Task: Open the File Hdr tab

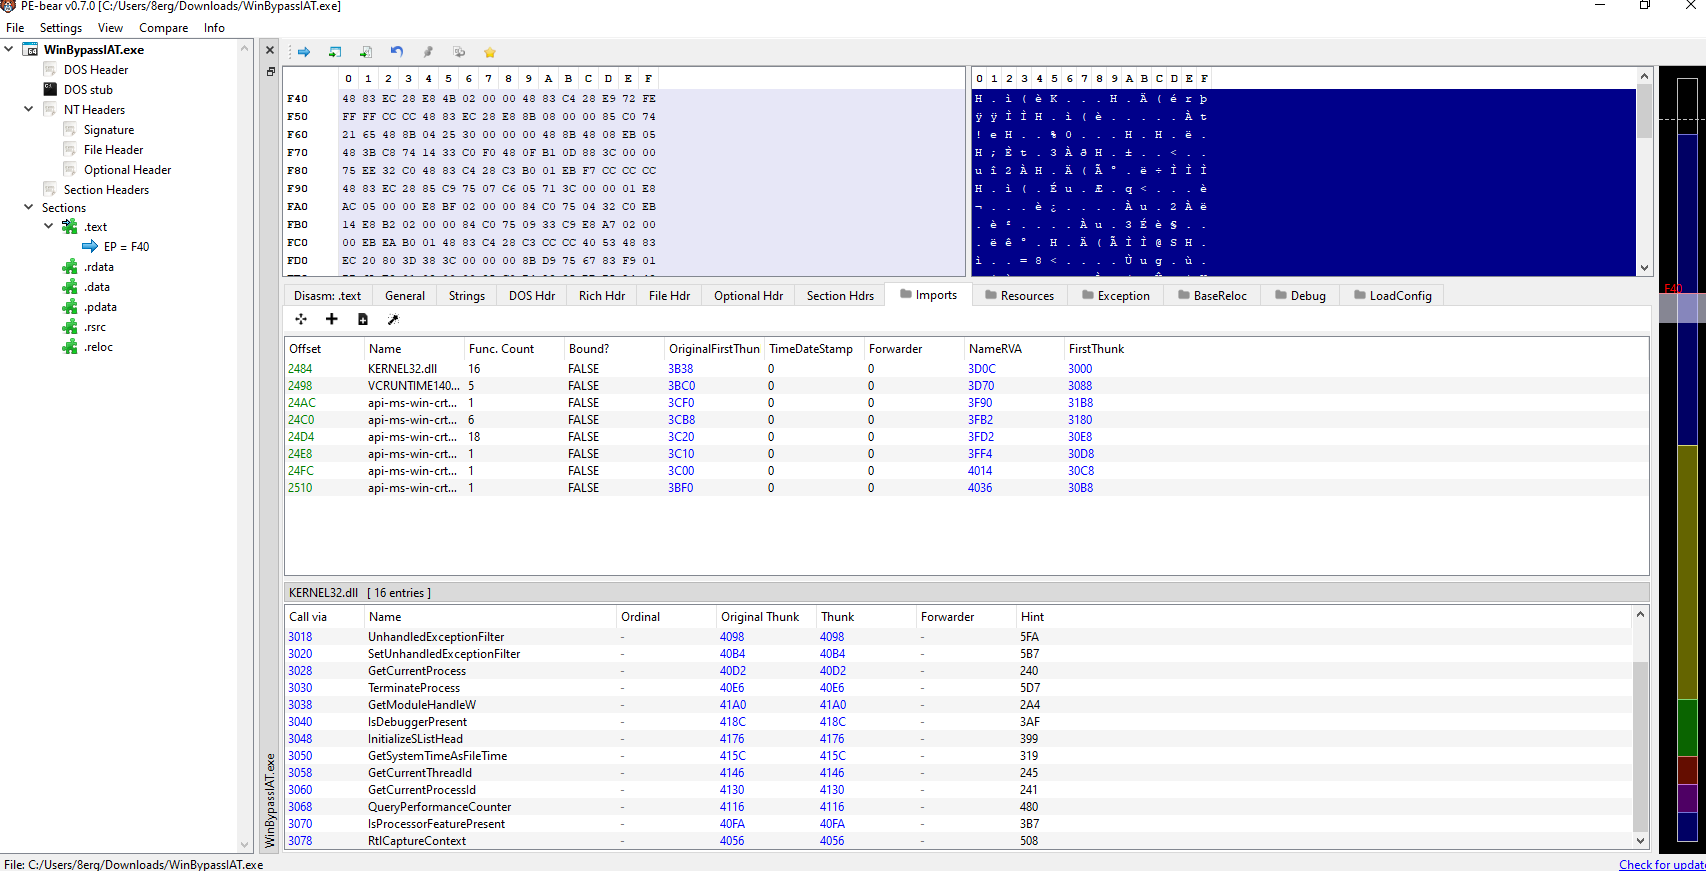Action: click(x=669, y=296)
